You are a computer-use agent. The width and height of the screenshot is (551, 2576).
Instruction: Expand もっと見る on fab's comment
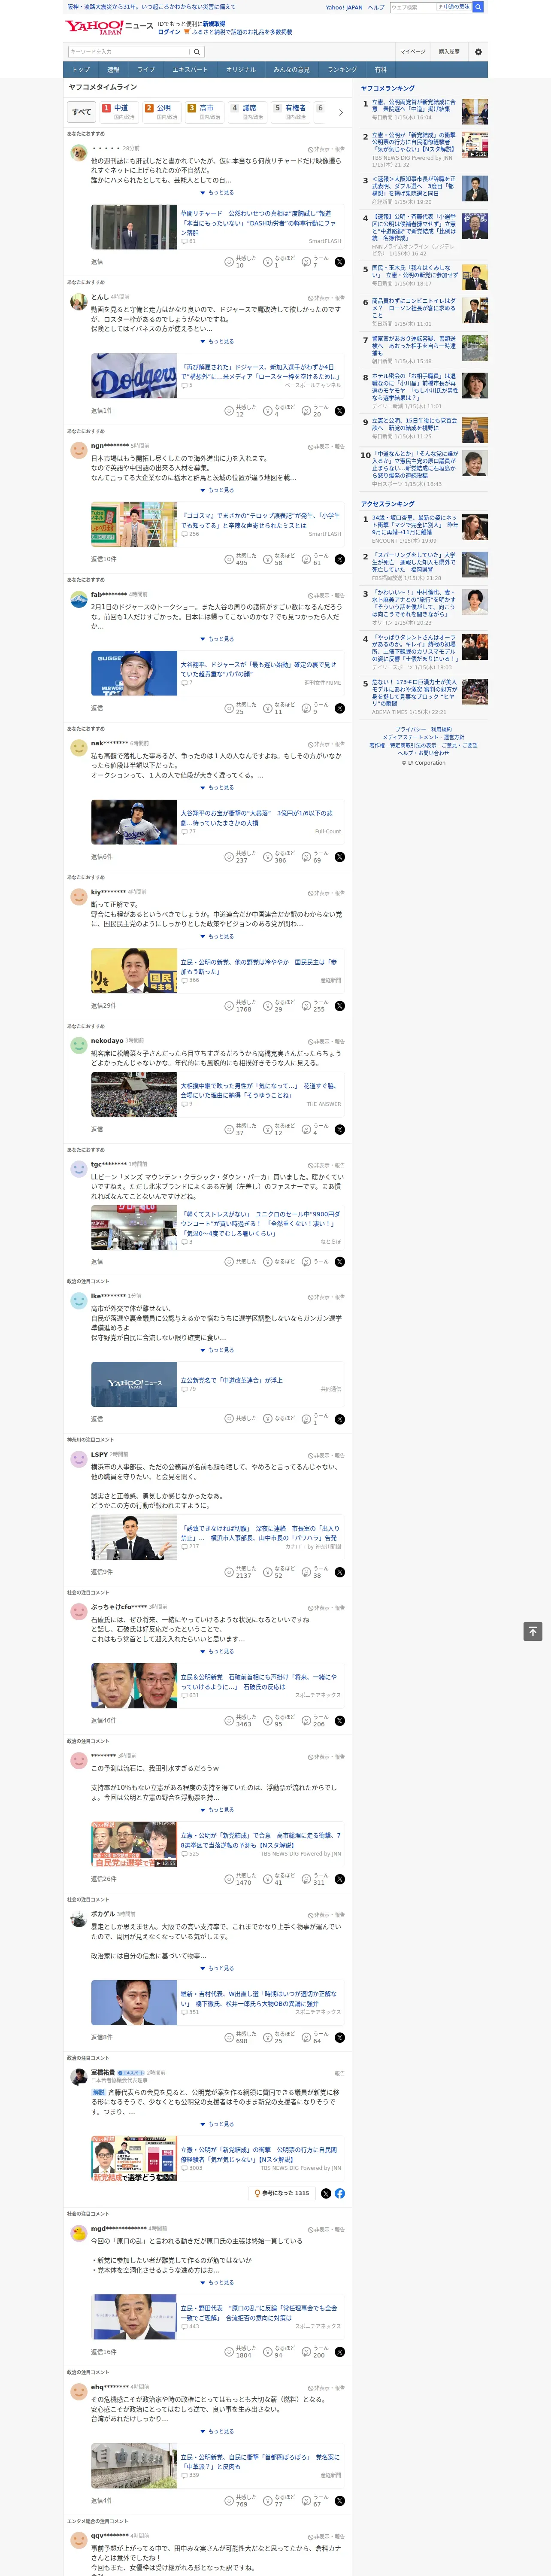point(217,639)
